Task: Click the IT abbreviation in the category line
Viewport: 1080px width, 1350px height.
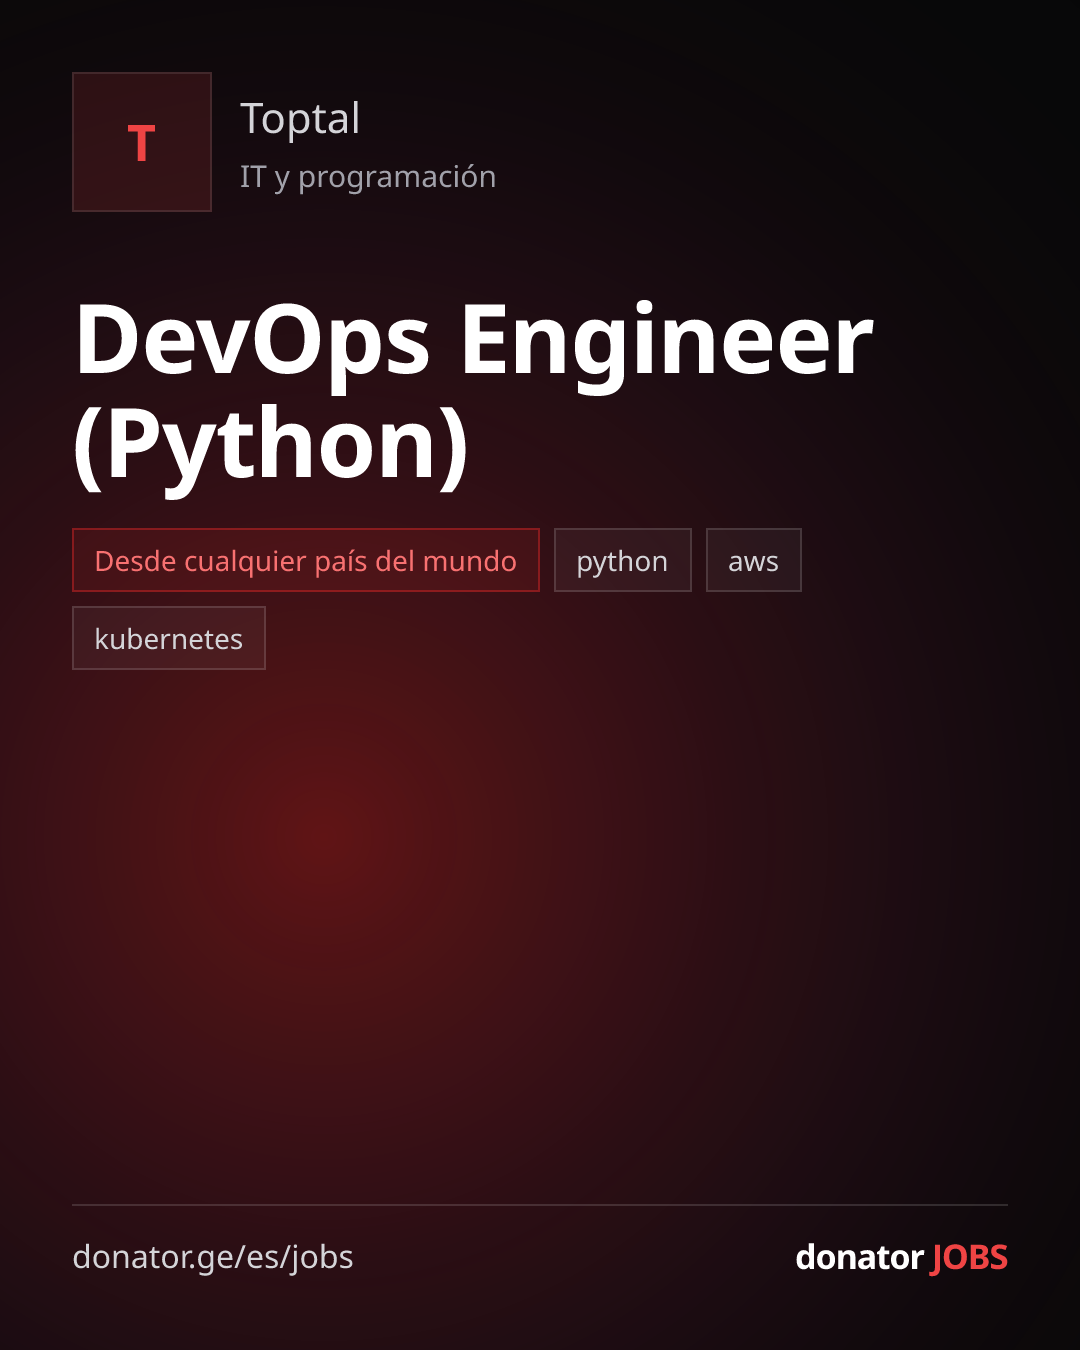Action: [253, 177]
